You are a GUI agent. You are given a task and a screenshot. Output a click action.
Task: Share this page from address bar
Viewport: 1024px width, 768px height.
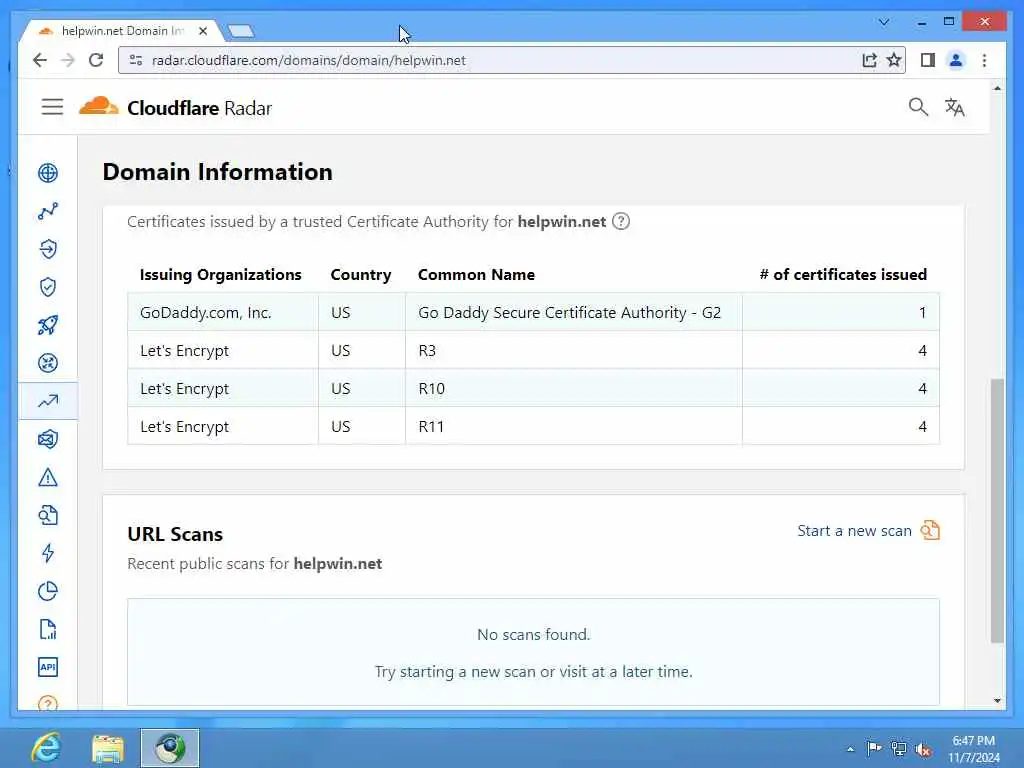click(869, 60)
